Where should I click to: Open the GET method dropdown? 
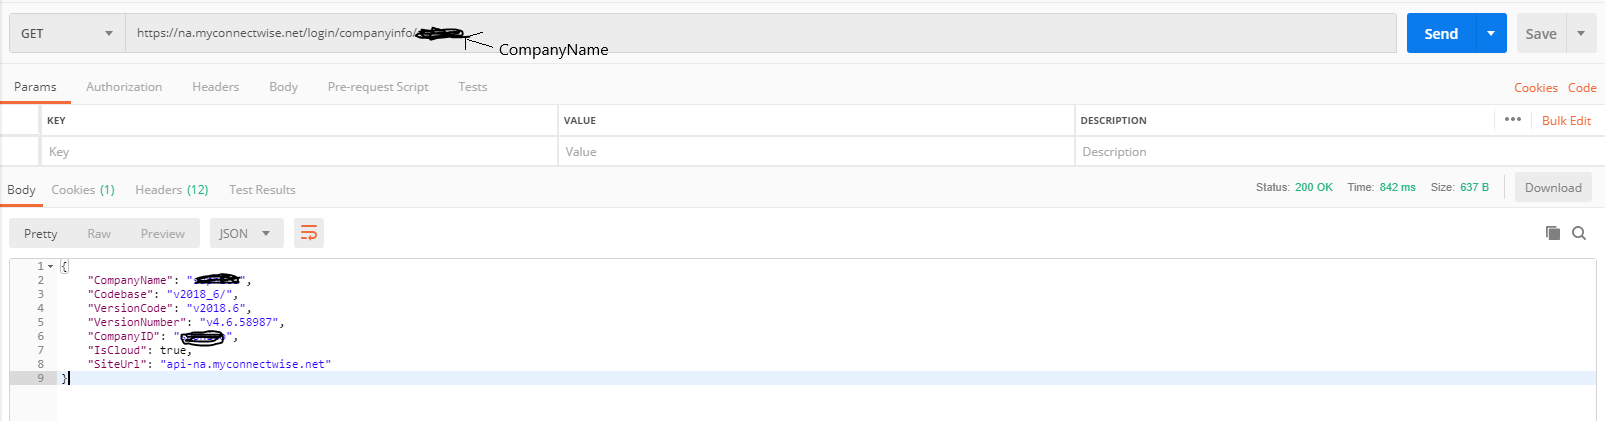(x=66, y=33)
